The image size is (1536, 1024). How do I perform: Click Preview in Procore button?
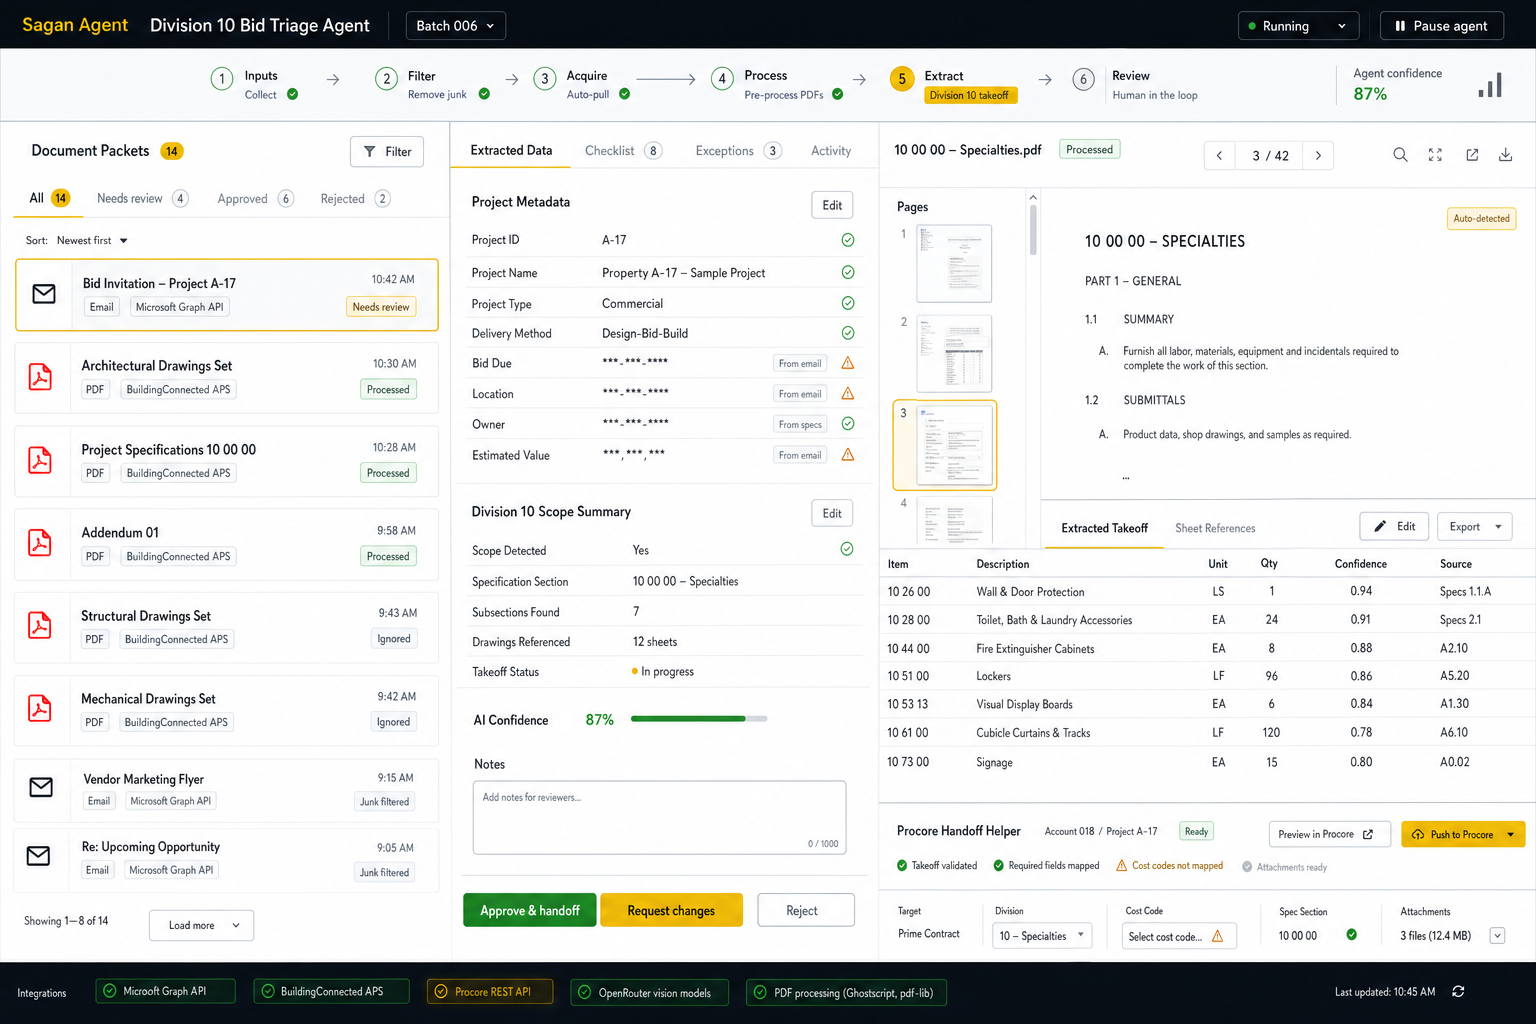click(x=1330, y=834)
